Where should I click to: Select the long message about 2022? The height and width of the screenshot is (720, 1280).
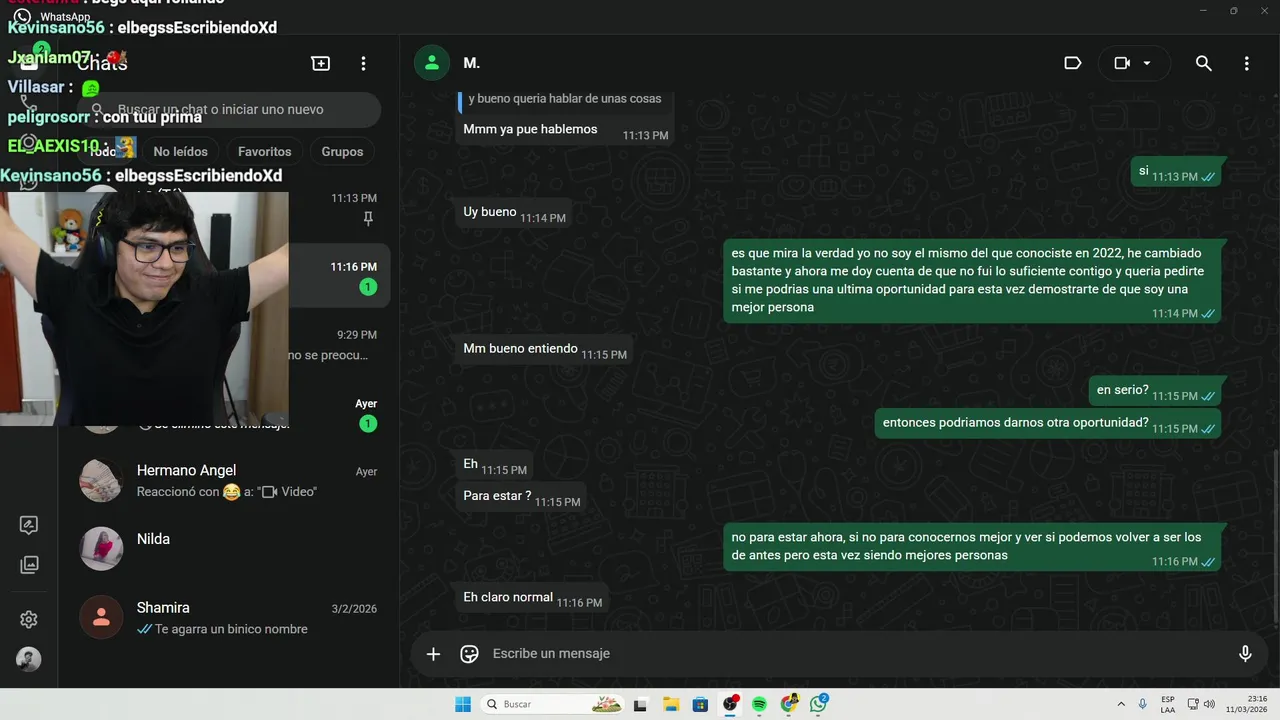(972, 282)
